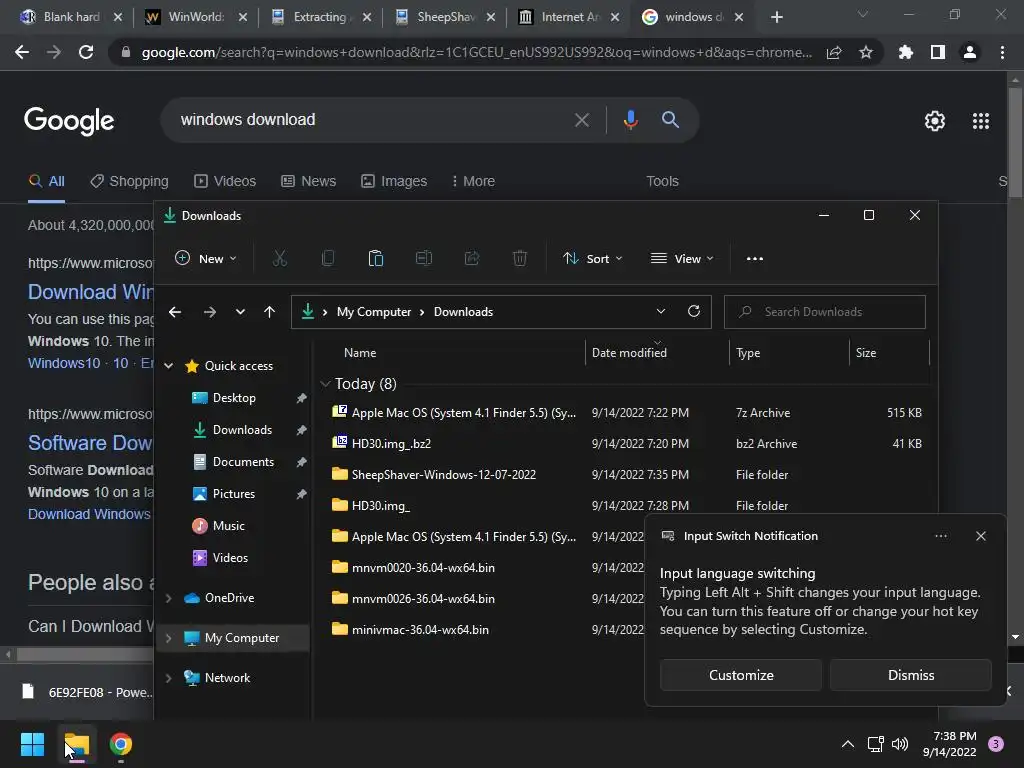The width and height of the screenshot is (1024, 768).
Task: Start Google voice search microphone
Action: (630, 120)
